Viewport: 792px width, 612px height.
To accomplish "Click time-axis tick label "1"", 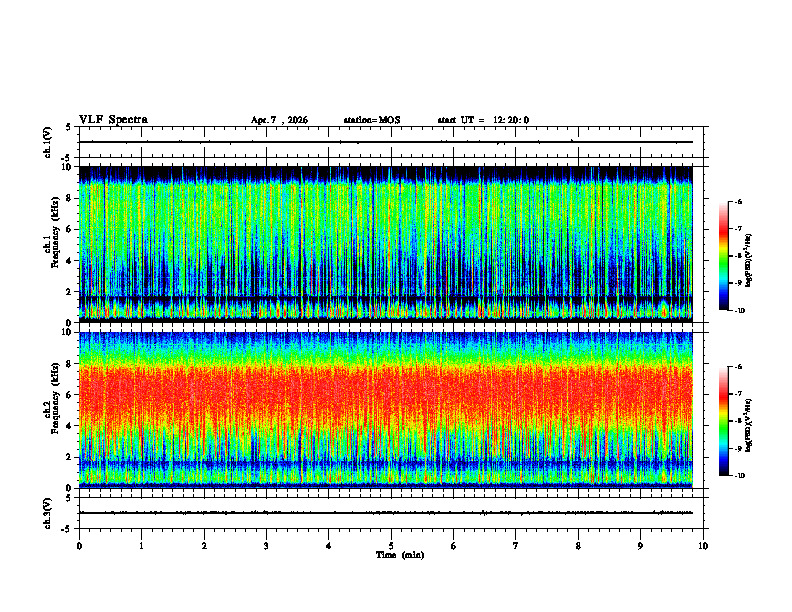I will click(141, 546).
